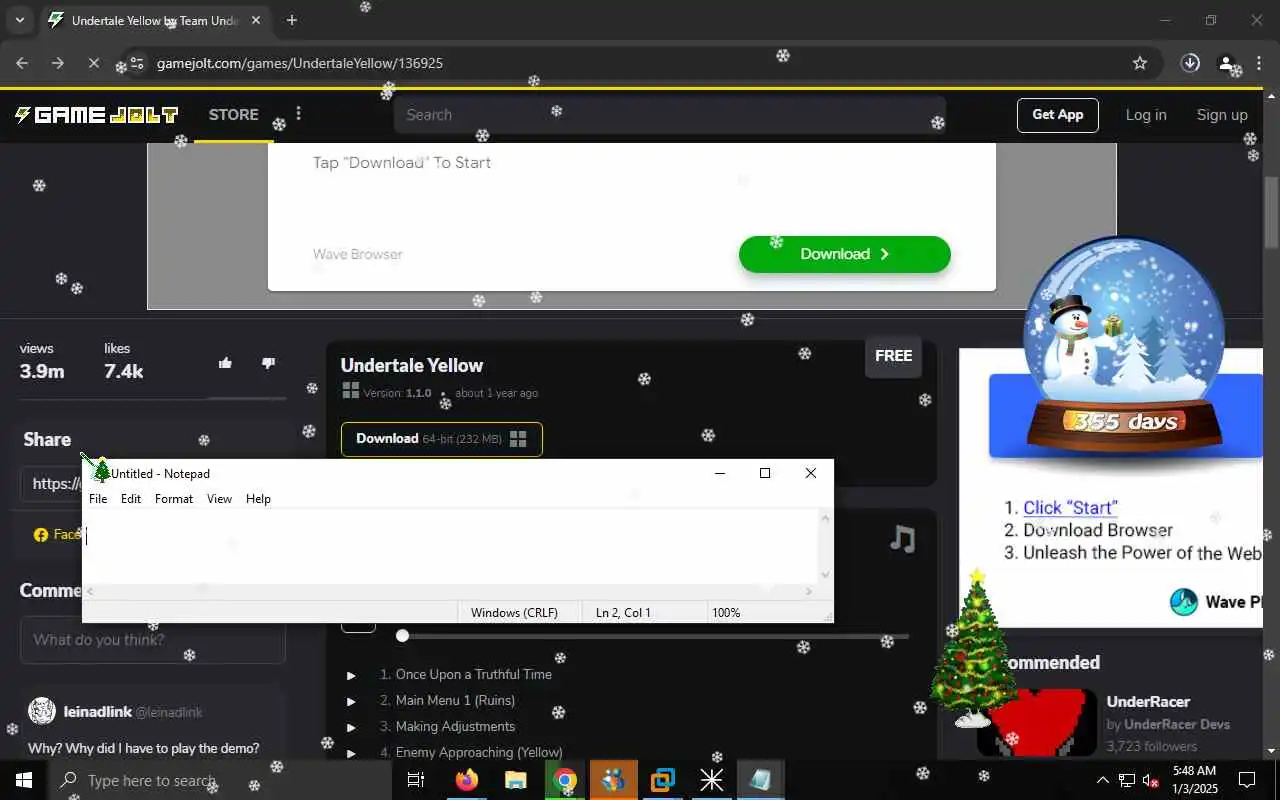Click the taskbar search box

point(220,780)
